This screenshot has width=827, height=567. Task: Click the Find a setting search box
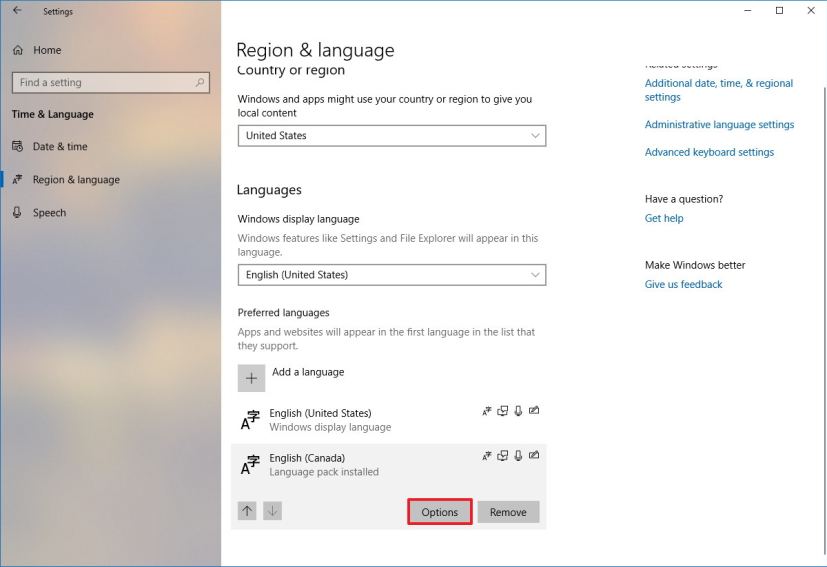pyautogui.click(x=111, y=82)
